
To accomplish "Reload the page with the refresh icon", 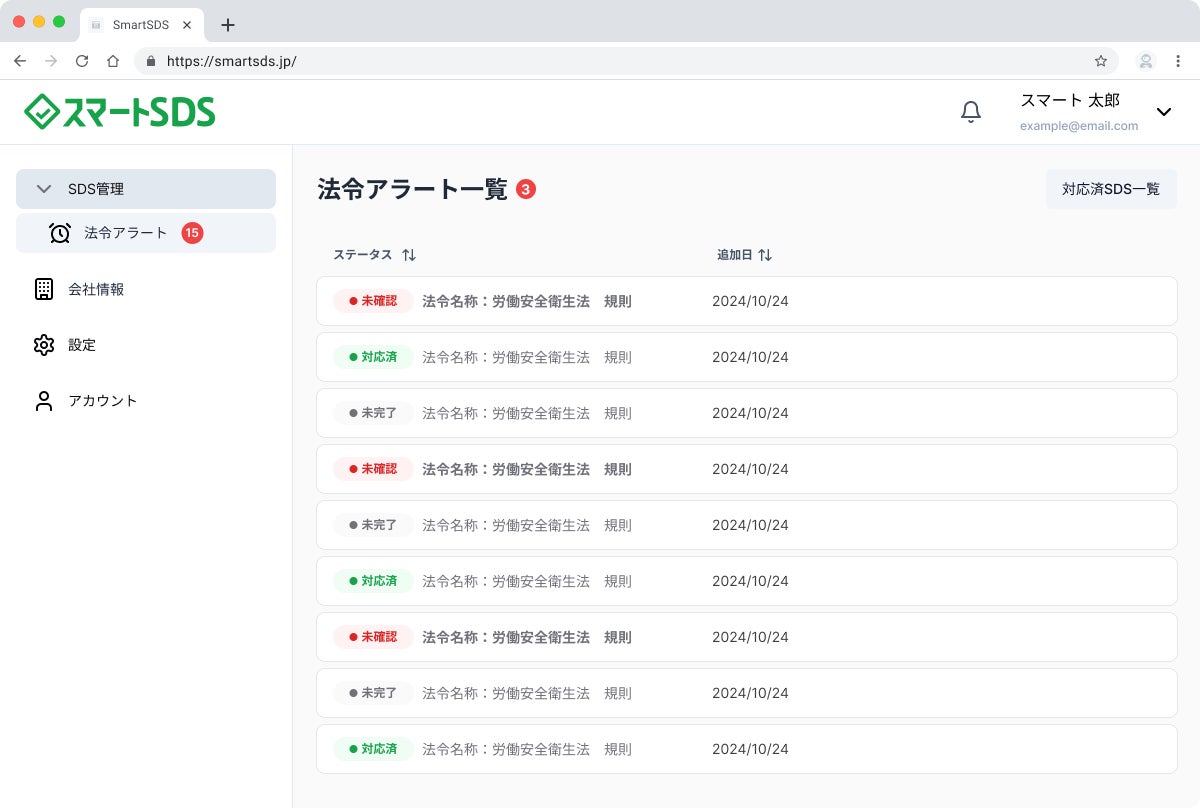I will click(82, 61).
